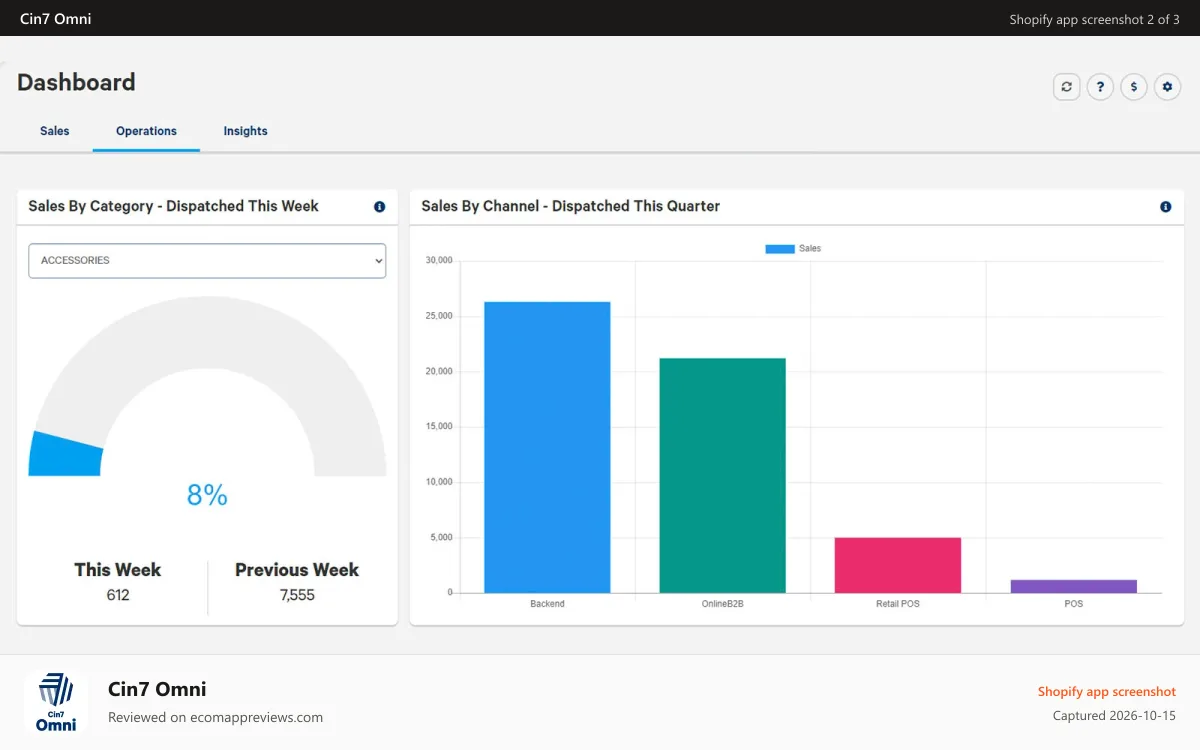The height and width of the screenshot is (750, 1200).
Task: Switch to the Sales tab
Action: (55, 131)
